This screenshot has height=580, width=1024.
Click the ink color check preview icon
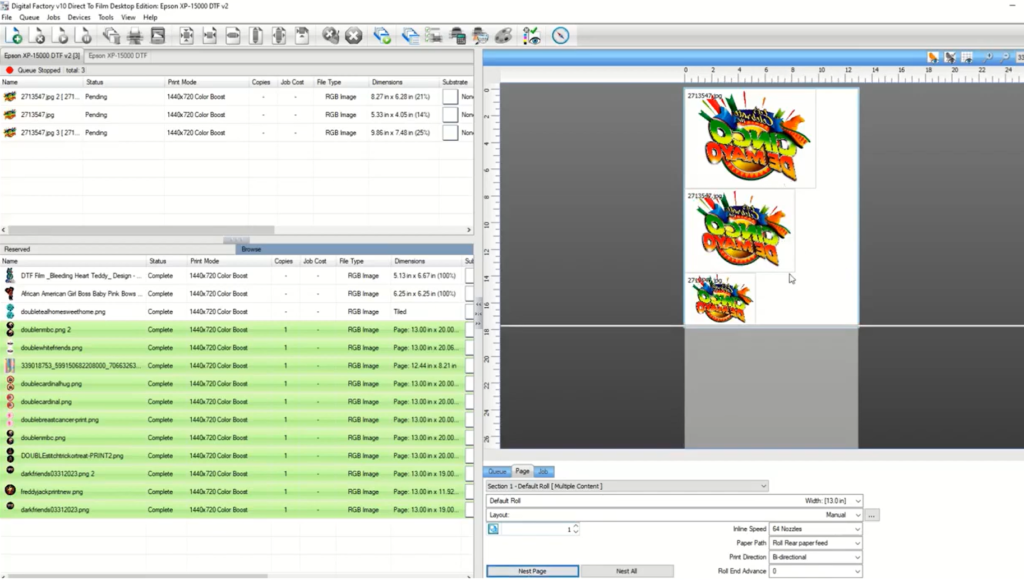pyautogui.click(x=532, y=36)
